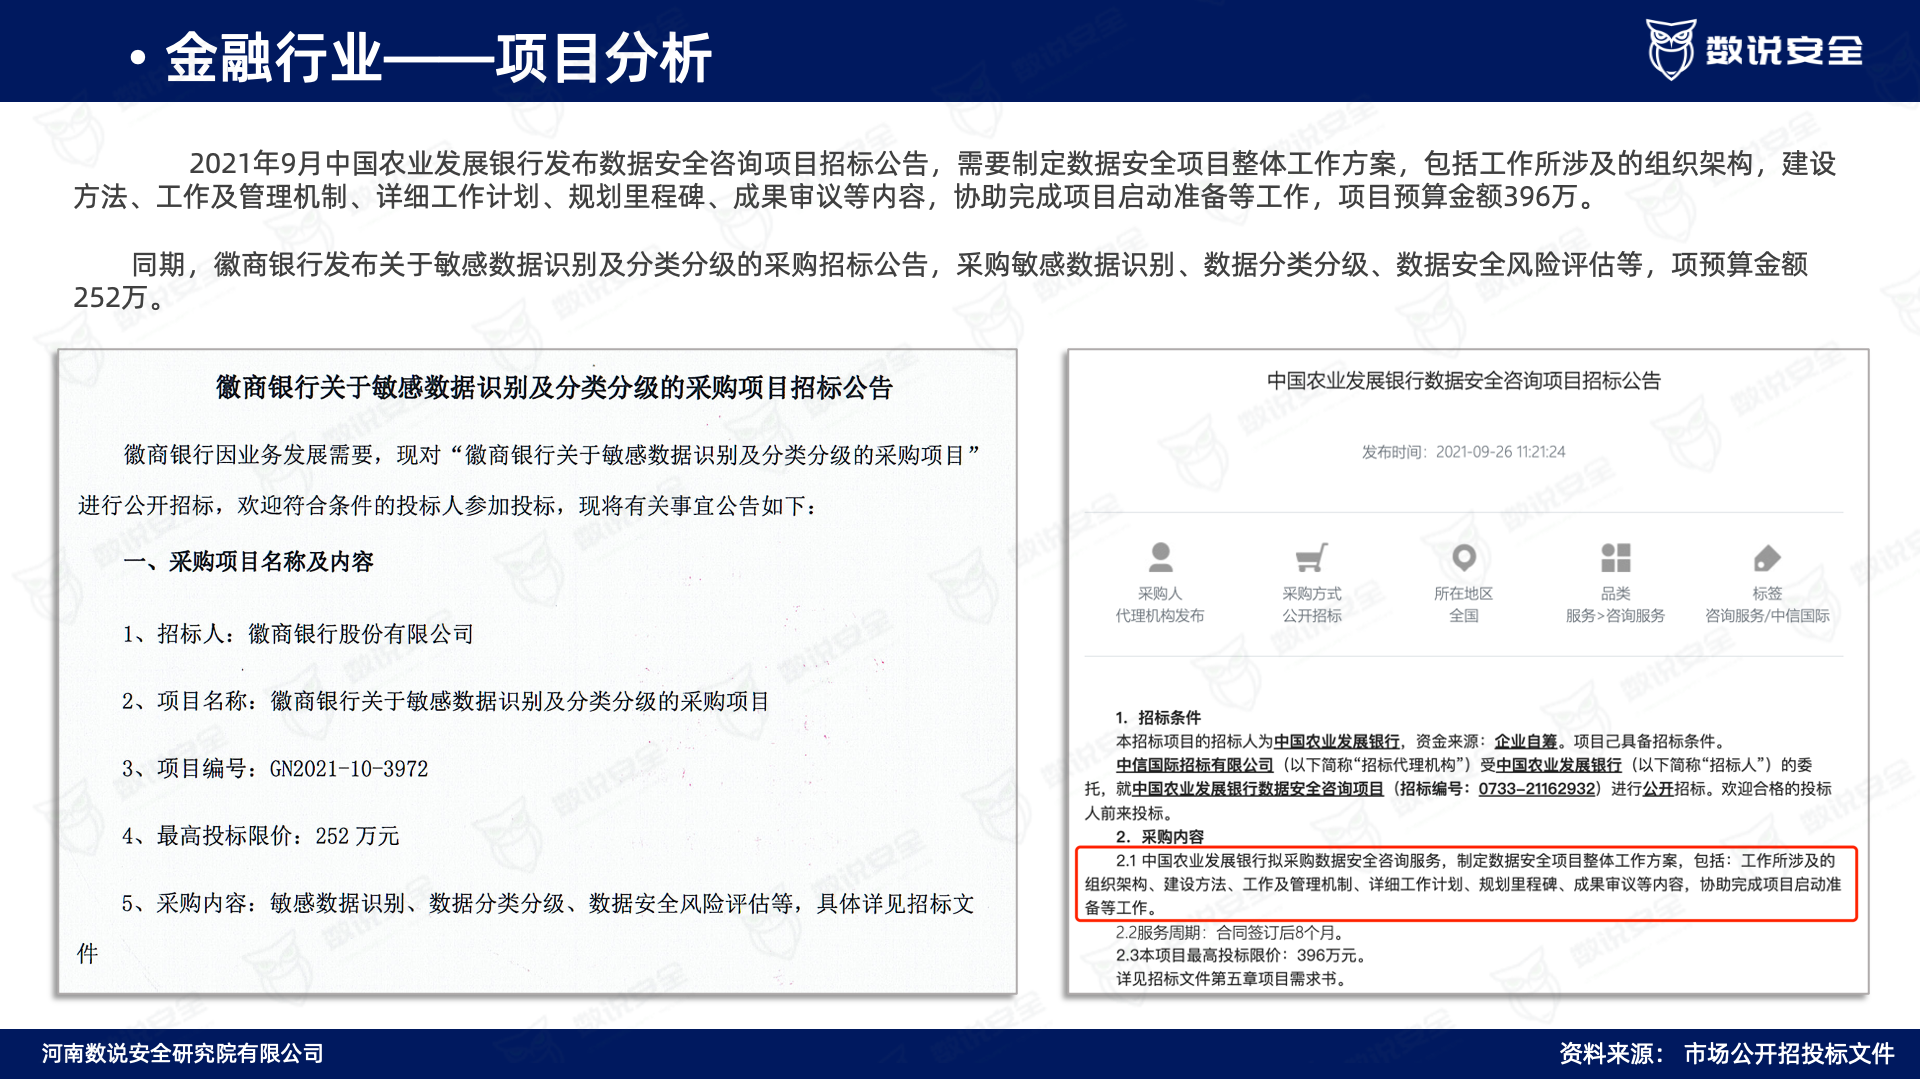Click the paragraph starting 2021年9月中国农业发展银行

[x=955, y=180]
